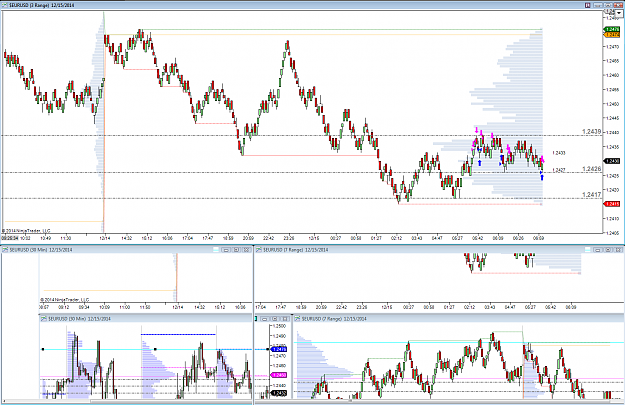
Task: Click the cyan indicator box in the 30 Min 12/15/2014 title bar
Action: (216, 250)
